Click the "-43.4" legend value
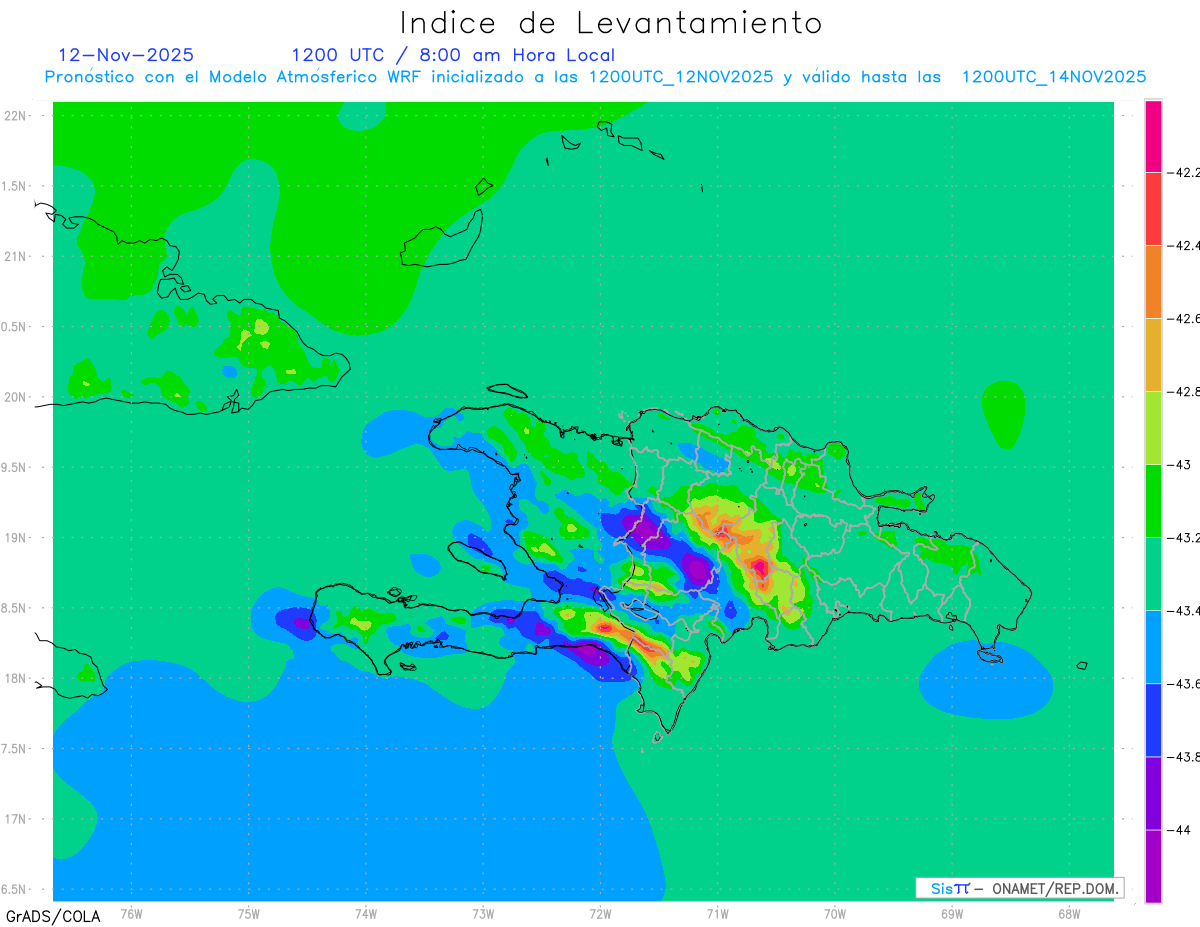Screen dimensions: 1200x927 (1184, 611)
